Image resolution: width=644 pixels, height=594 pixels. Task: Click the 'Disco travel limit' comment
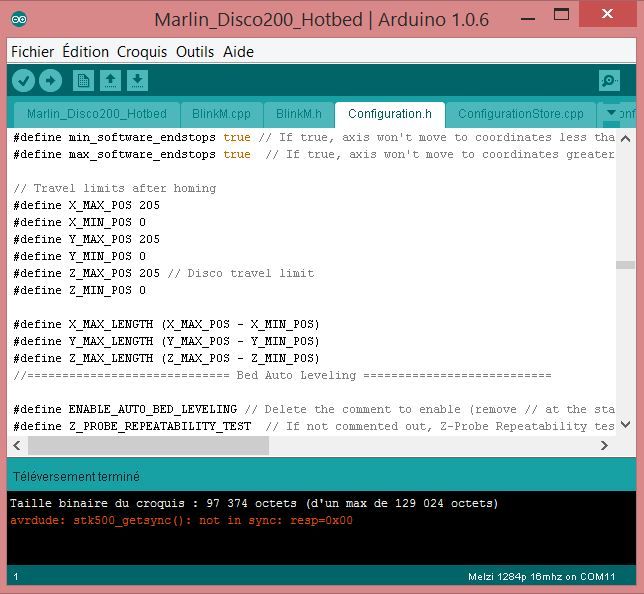(x=241, y=273)
